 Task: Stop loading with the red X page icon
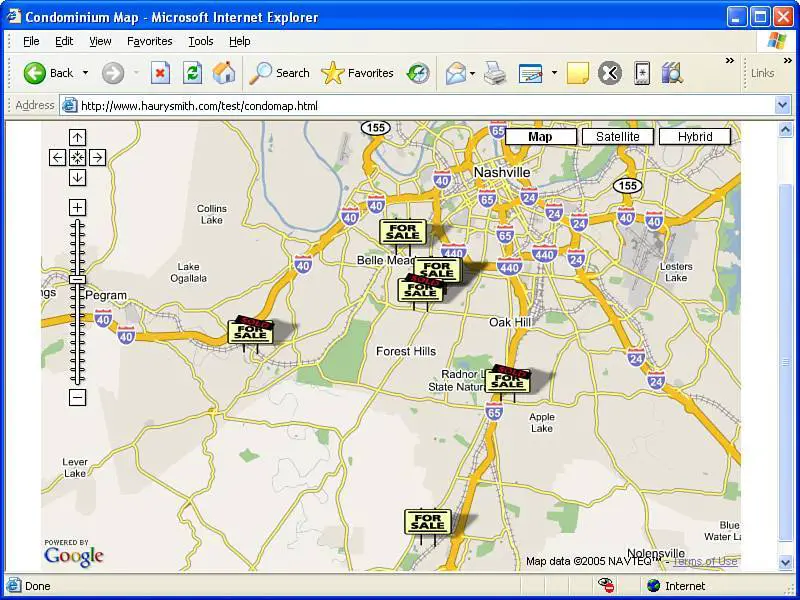click(x=160, y=73)
